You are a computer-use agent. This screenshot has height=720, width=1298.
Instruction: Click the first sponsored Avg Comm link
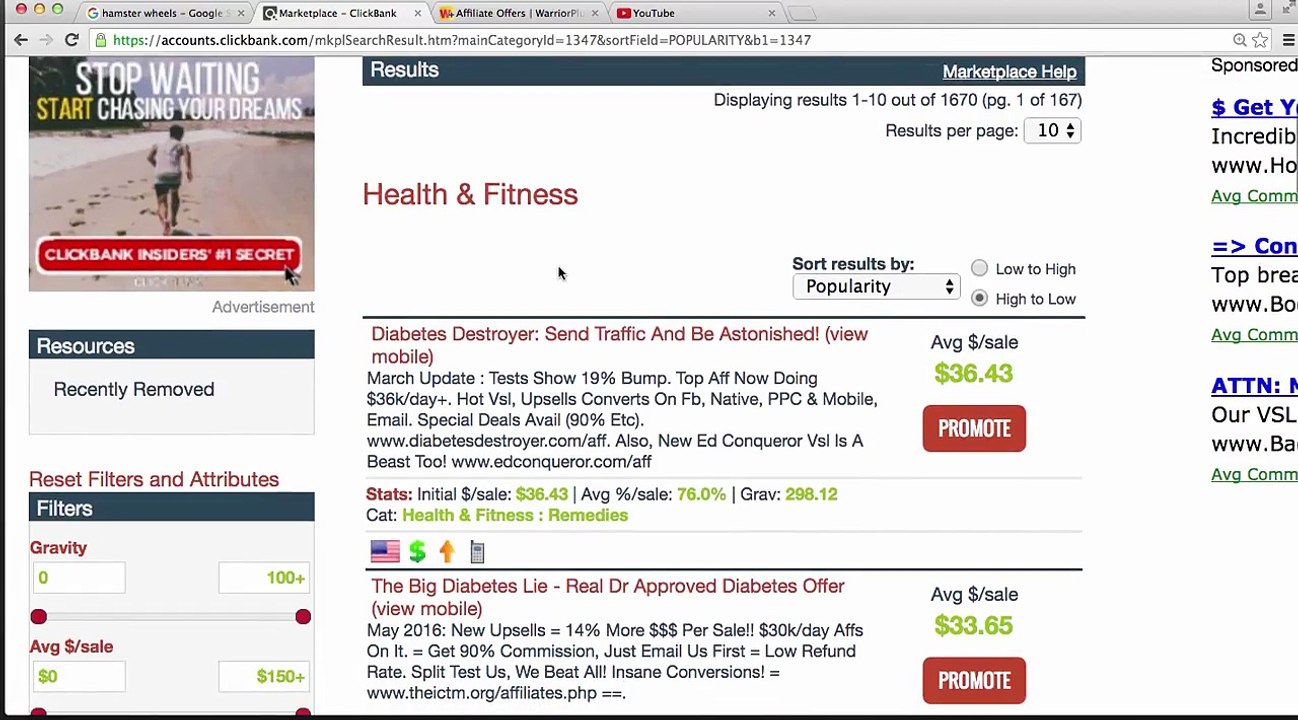pos(1254,196)
